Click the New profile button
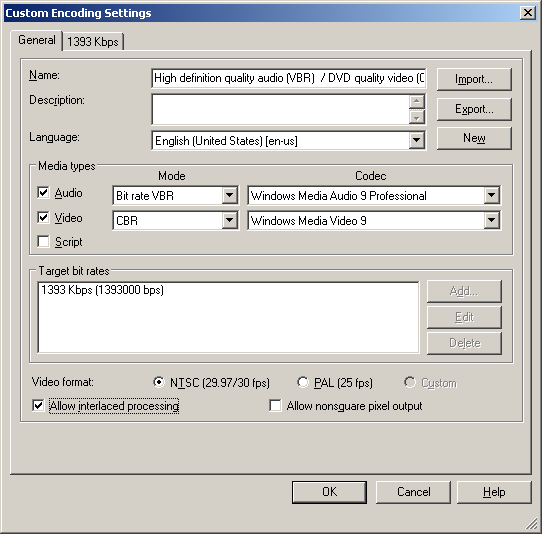 (x=474, y=138)
